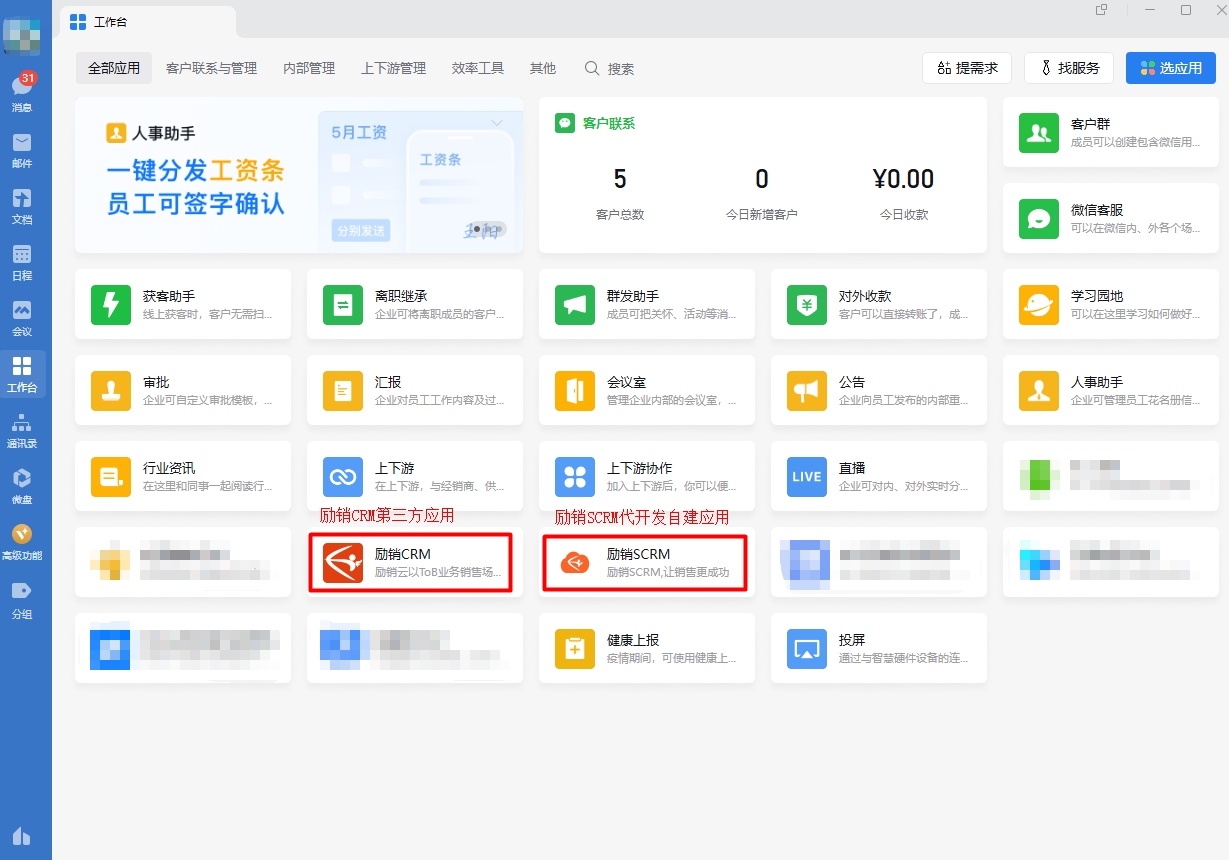Open the 健康上报 health report app

646,648
